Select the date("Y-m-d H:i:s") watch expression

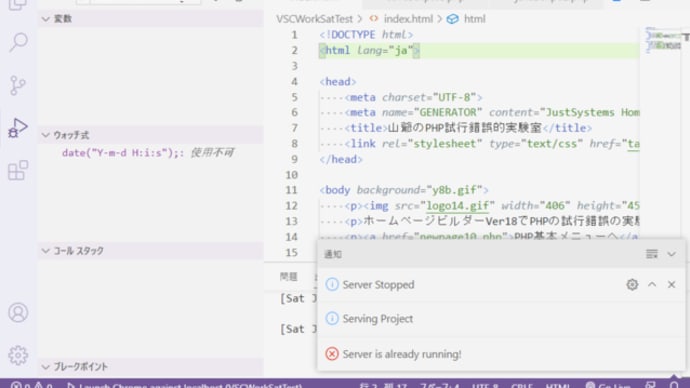(148, 153)
